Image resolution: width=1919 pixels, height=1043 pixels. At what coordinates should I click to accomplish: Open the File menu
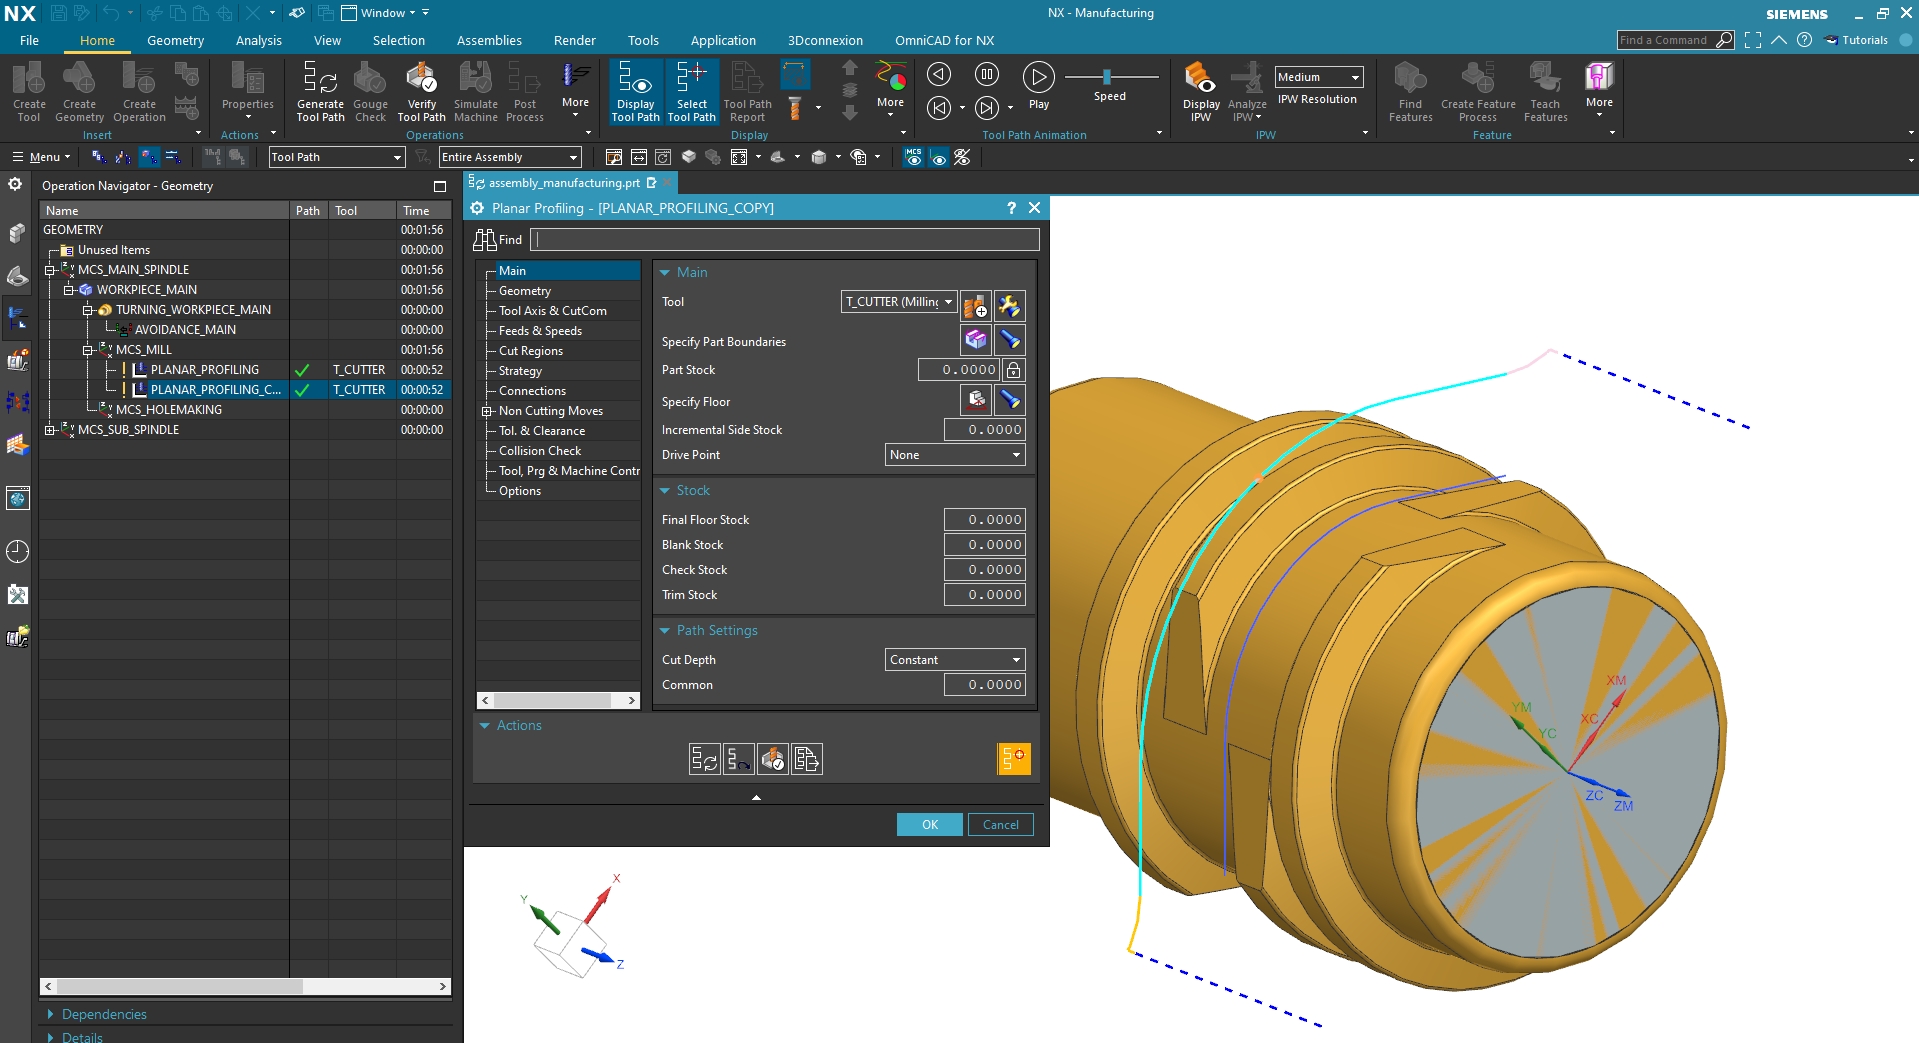click(x=29, y=41)
